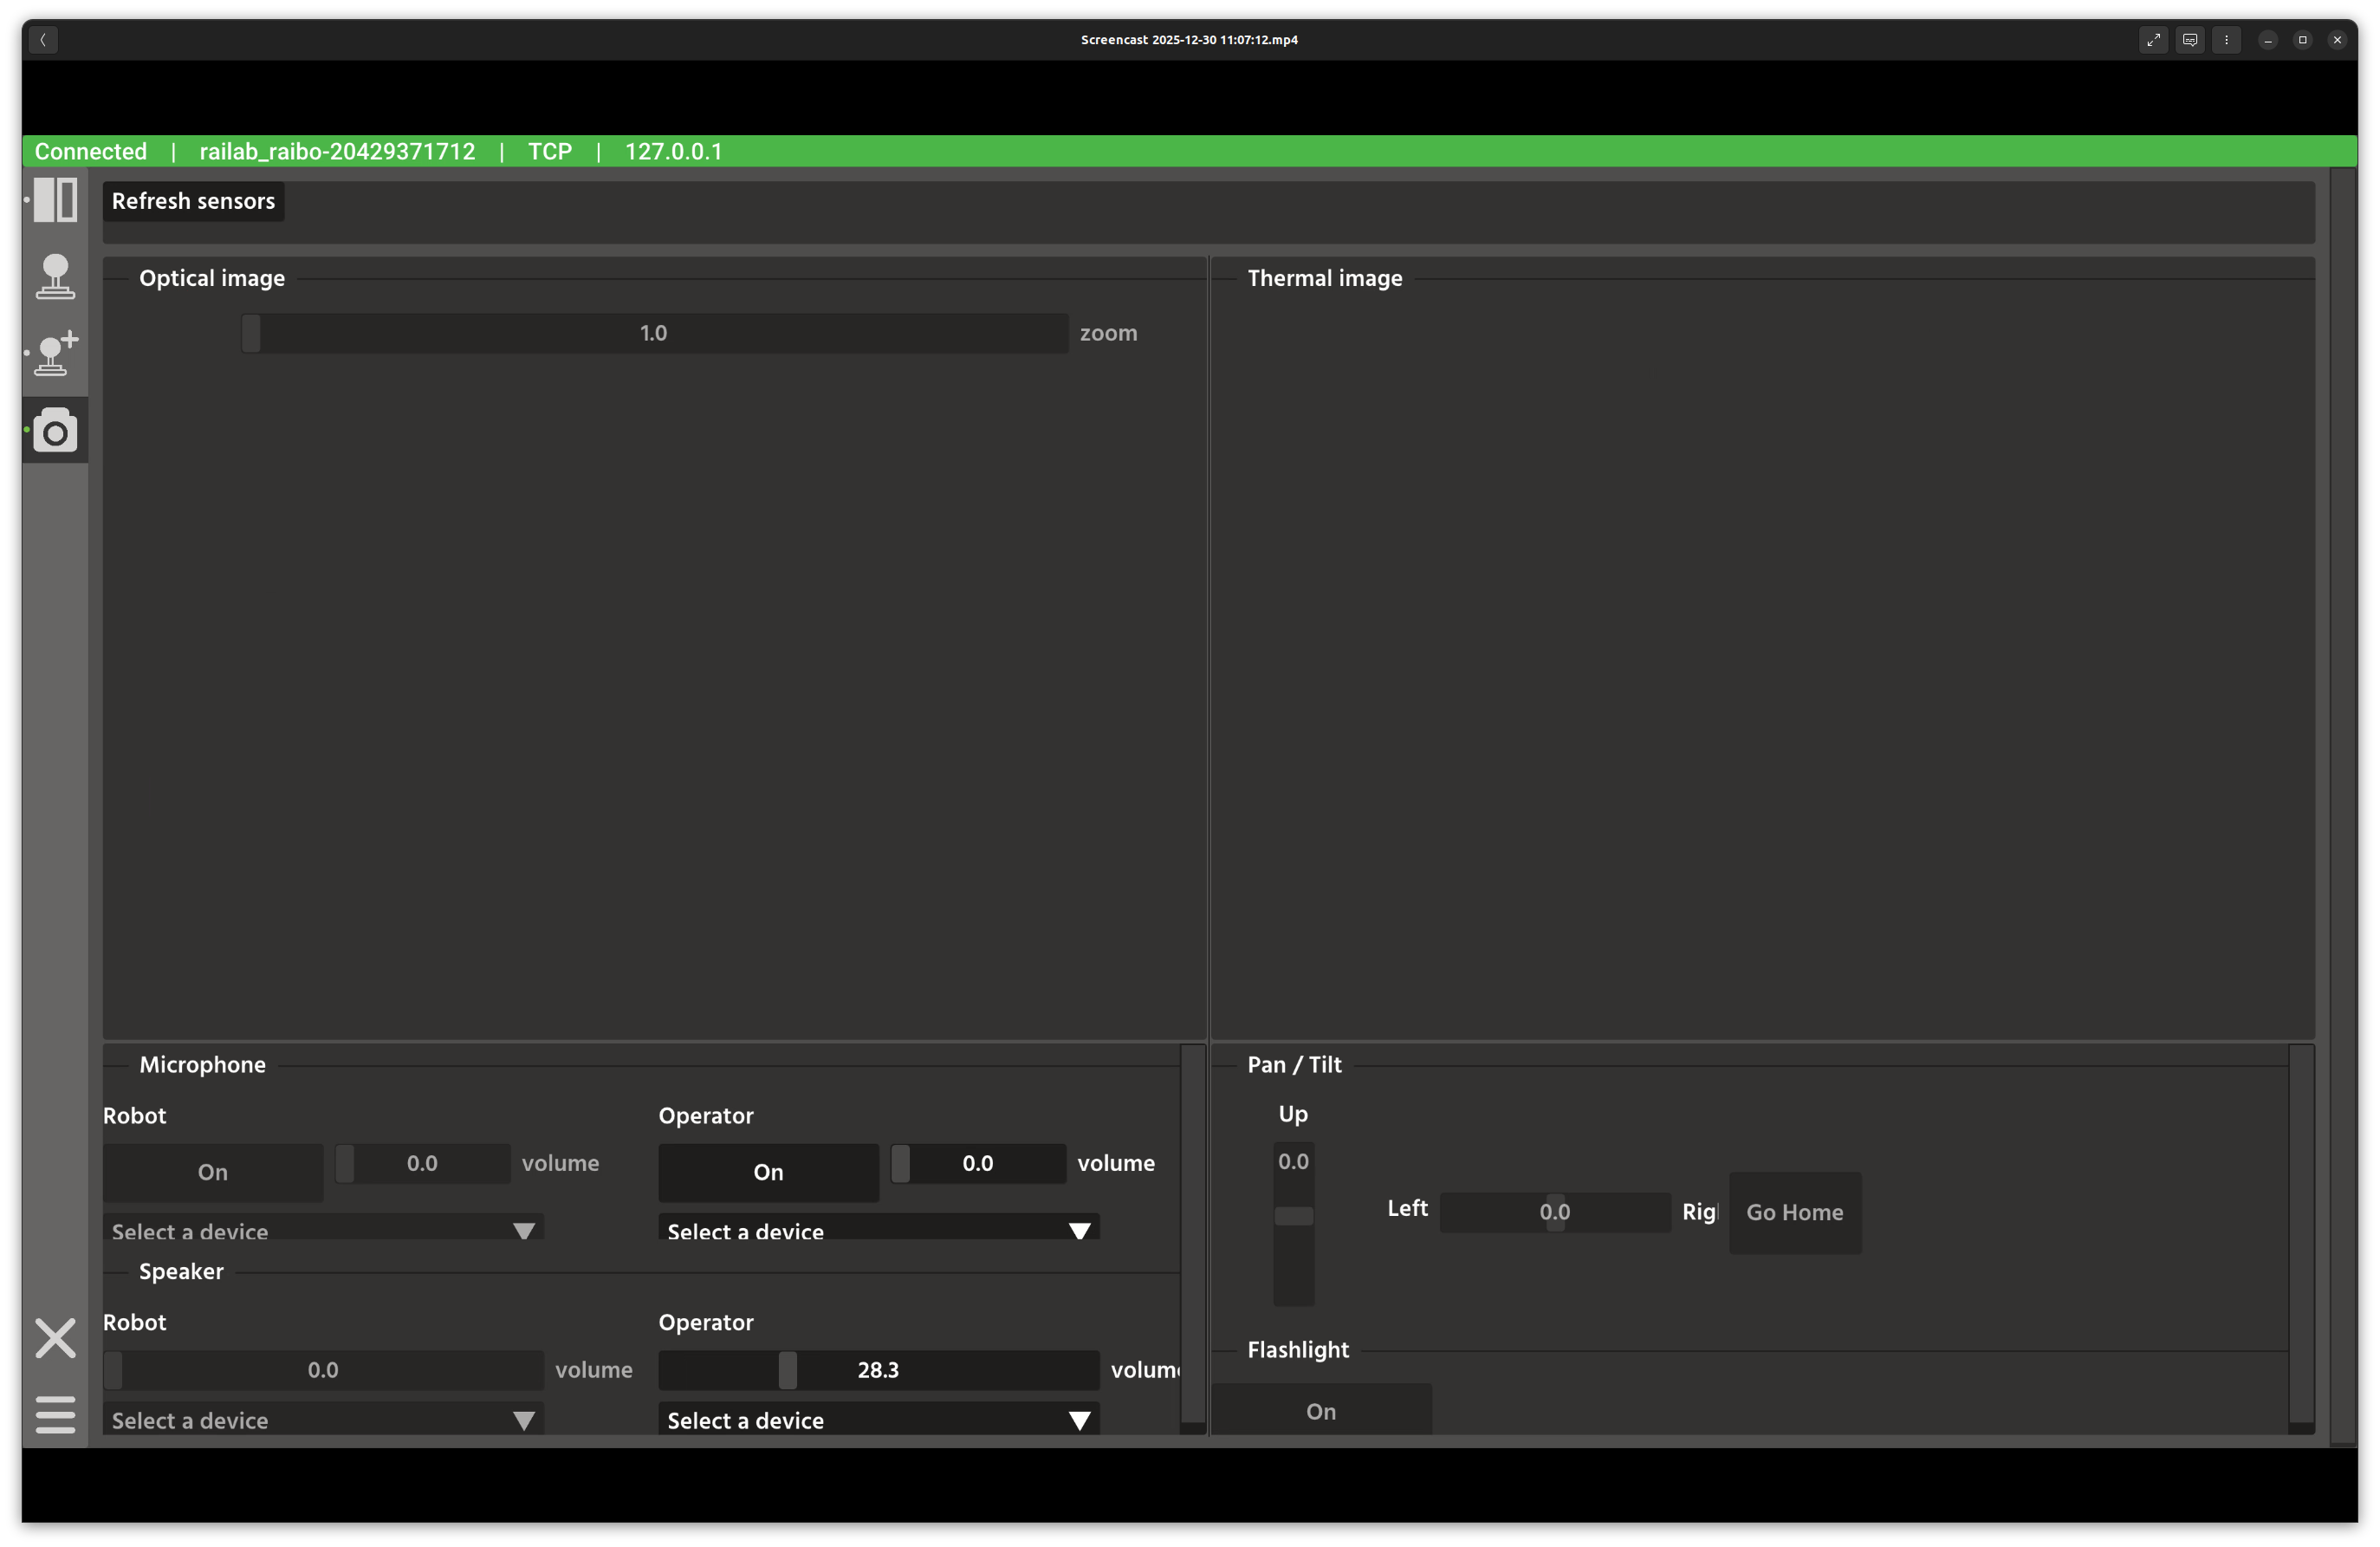Open the split-panel layout icon in sidebar
This screenshot has width=2380, height=1547.
point(55,200)
